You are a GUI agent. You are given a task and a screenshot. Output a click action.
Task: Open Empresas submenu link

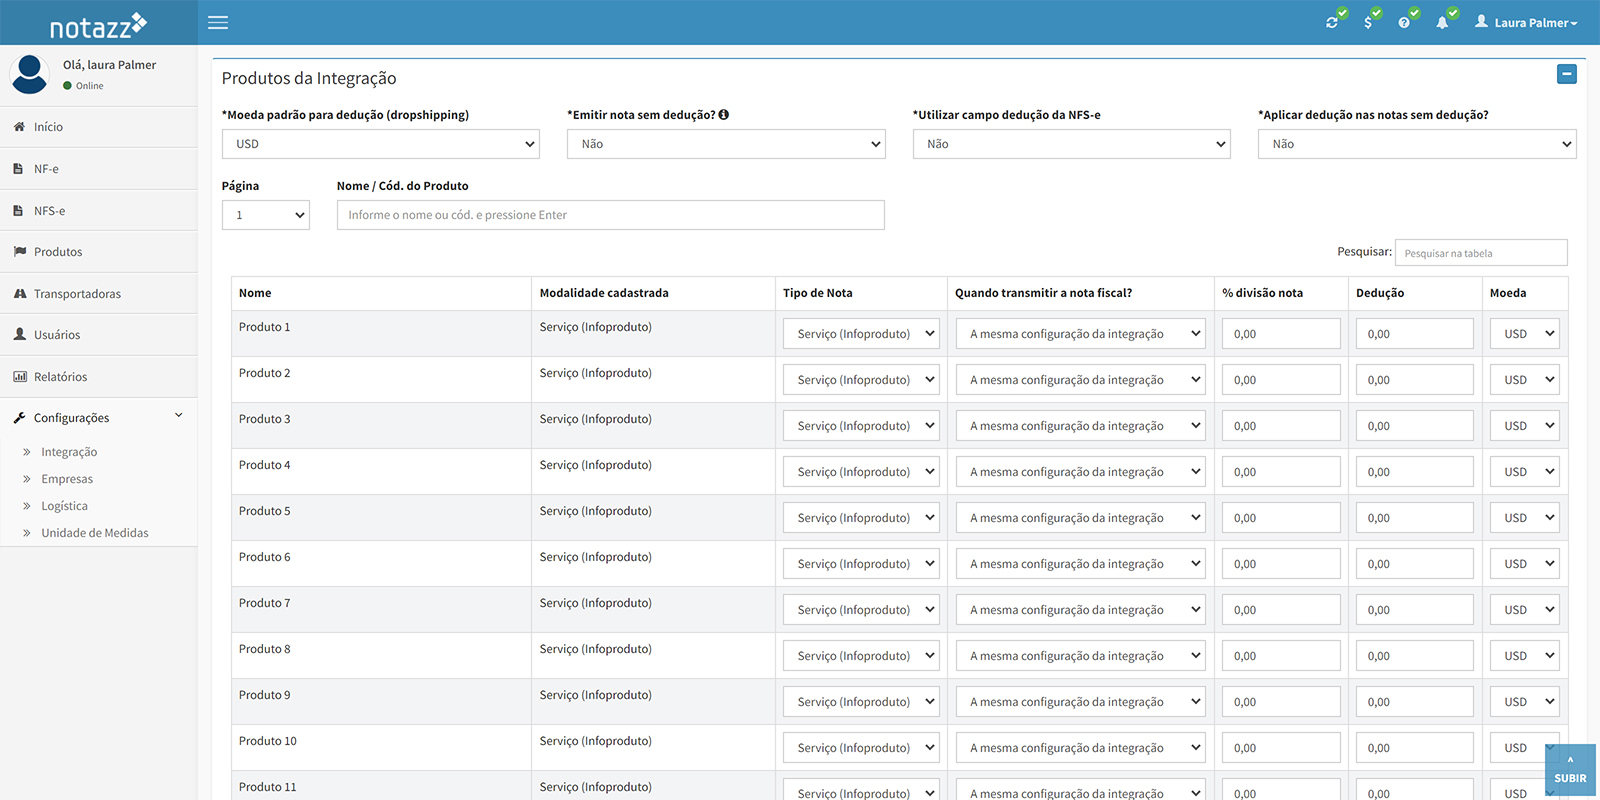pyautogui.click(x=67, y=479)
